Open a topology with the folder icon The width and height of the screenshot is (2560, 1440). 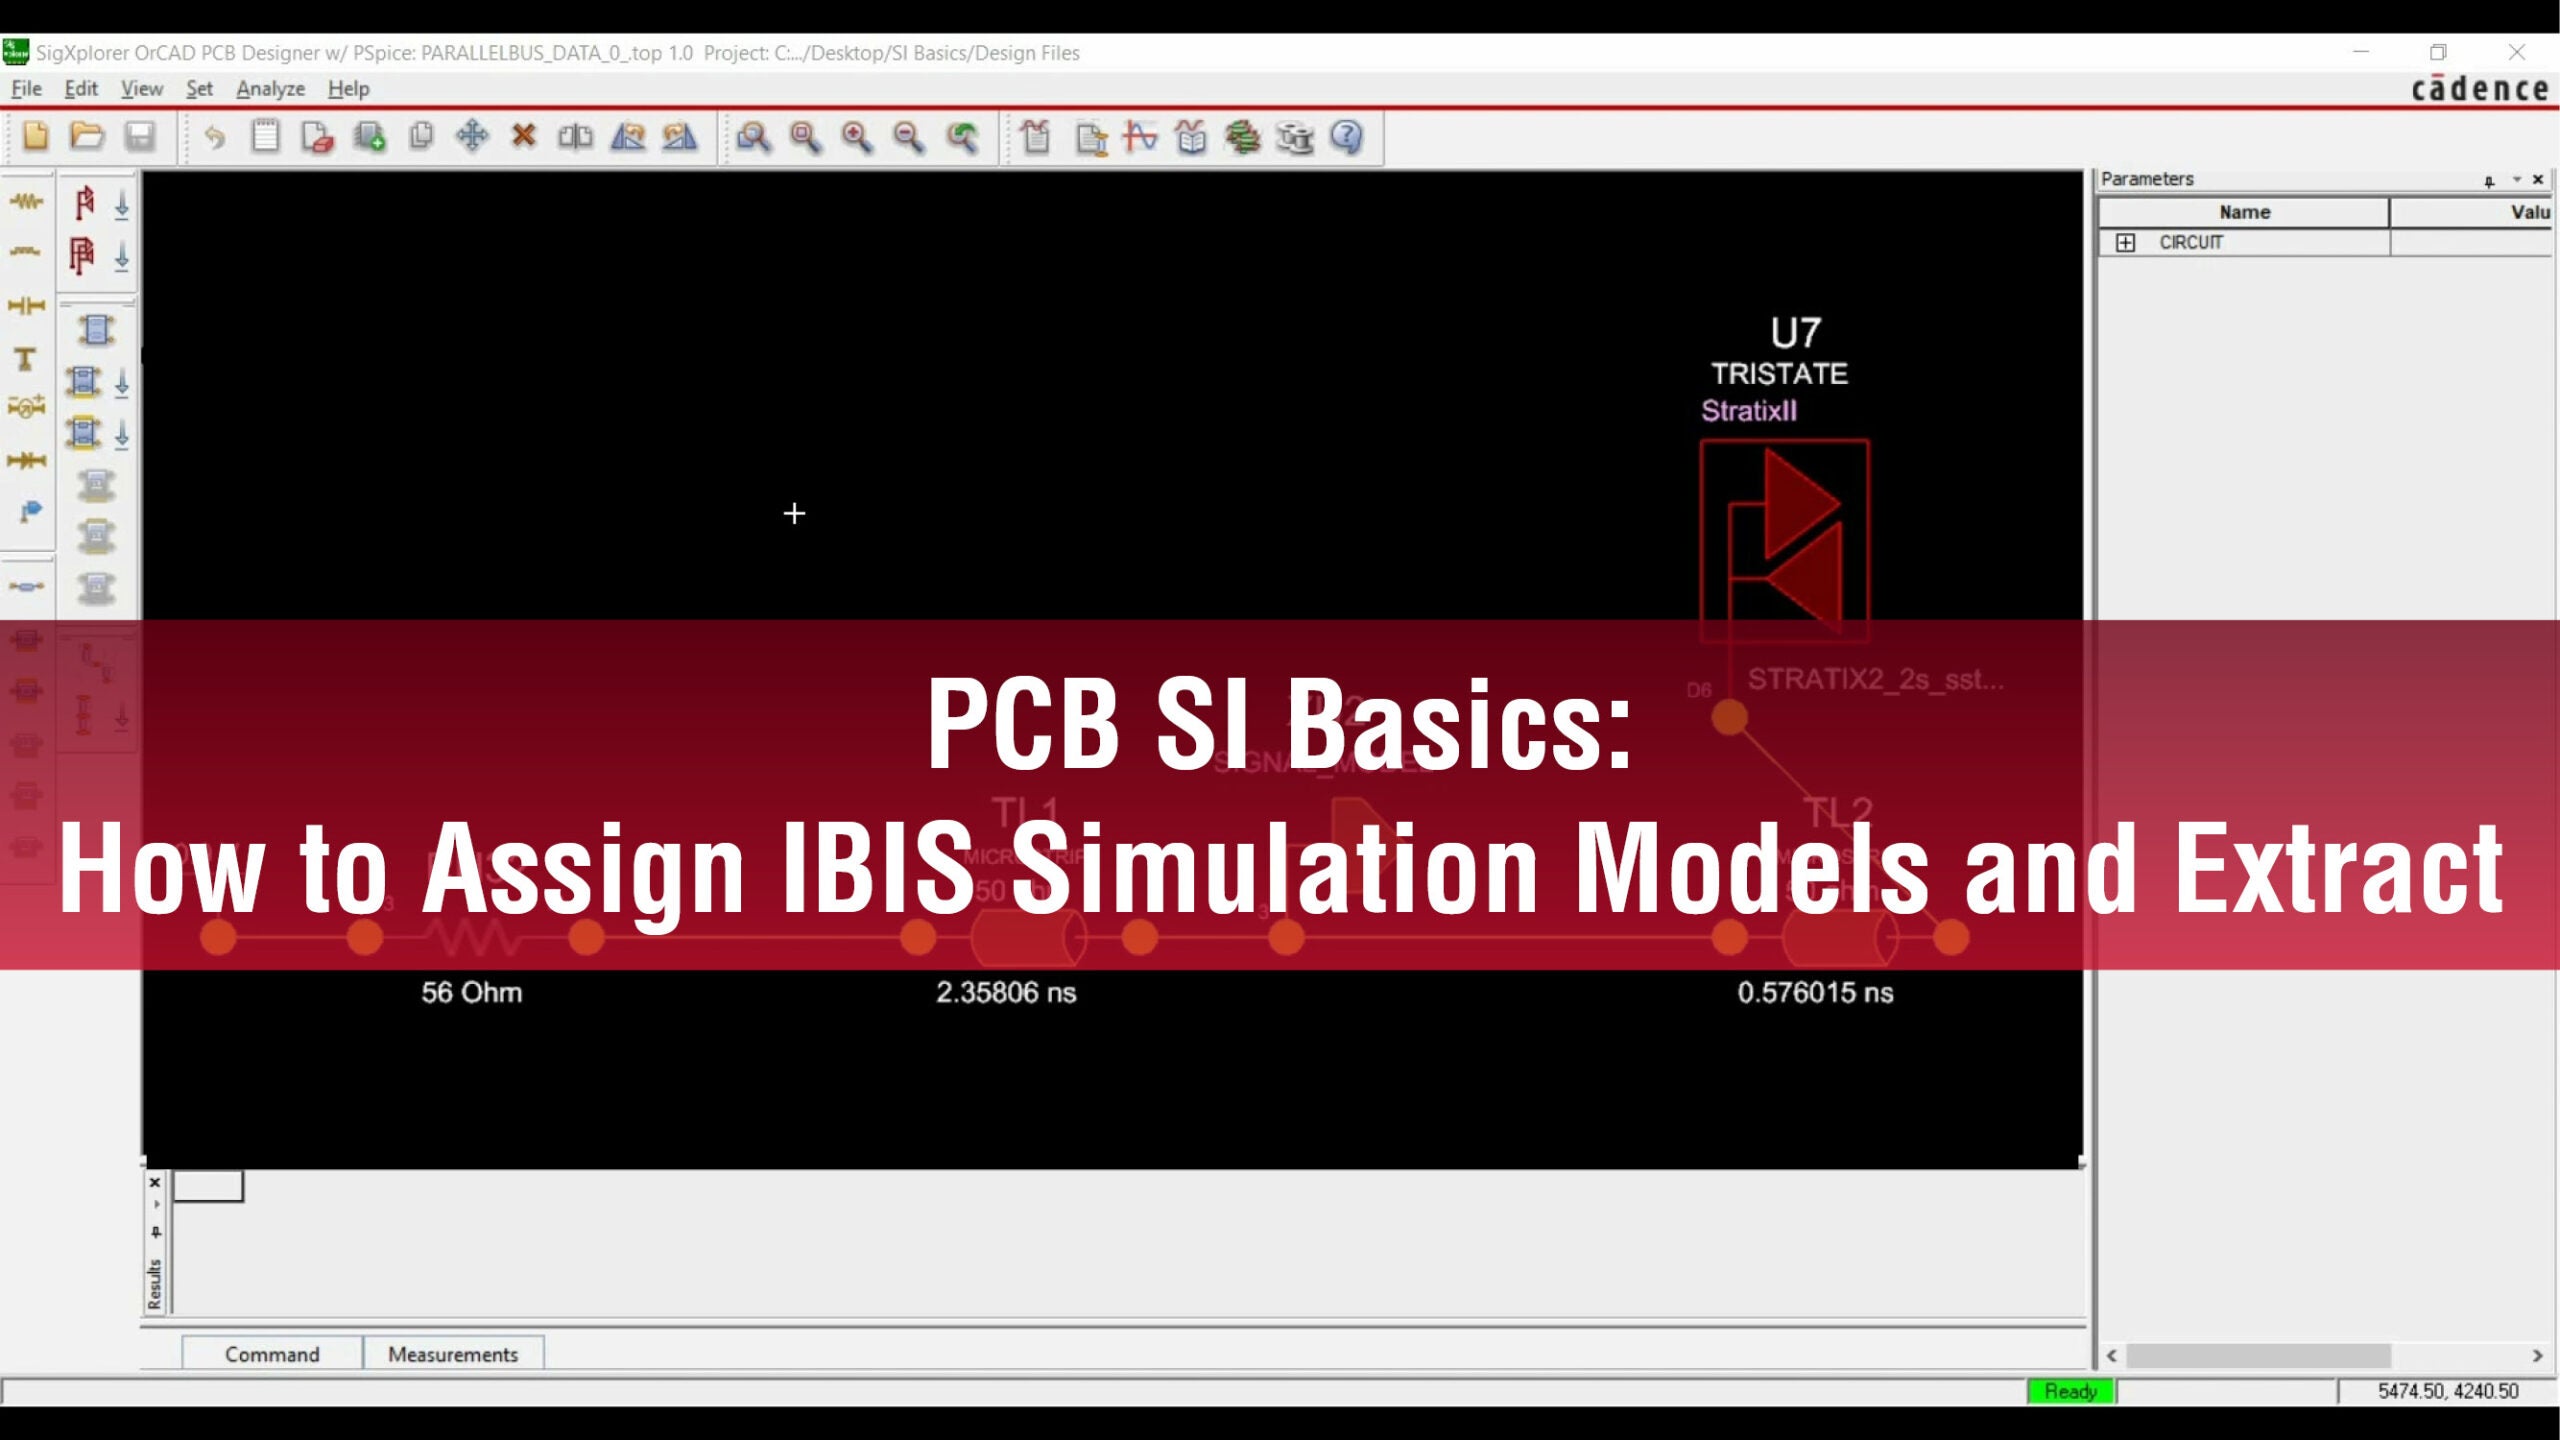(87, 136)
